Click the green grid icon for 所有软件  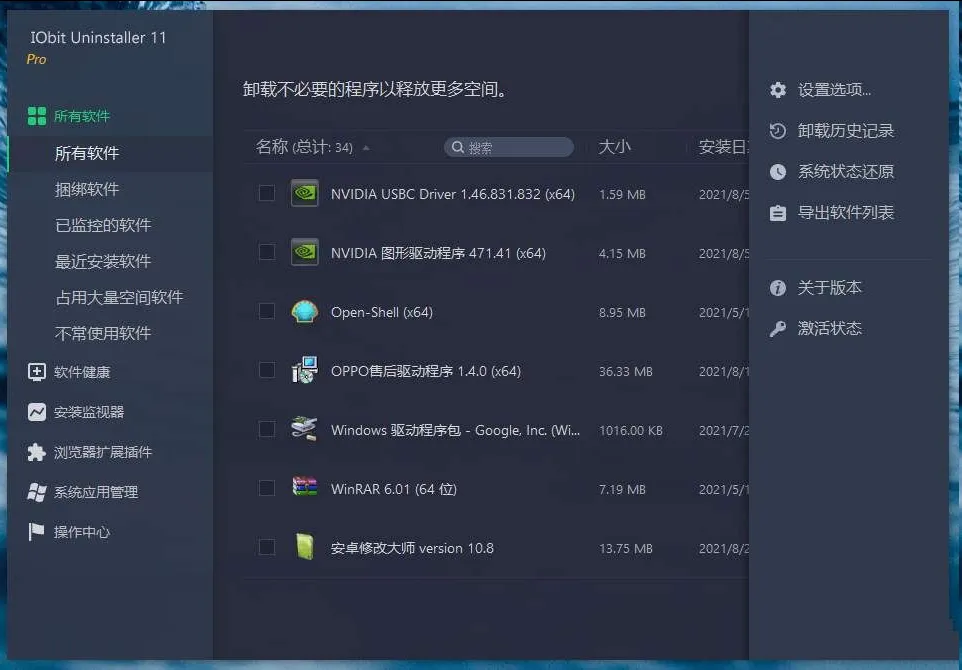(37, 116)
